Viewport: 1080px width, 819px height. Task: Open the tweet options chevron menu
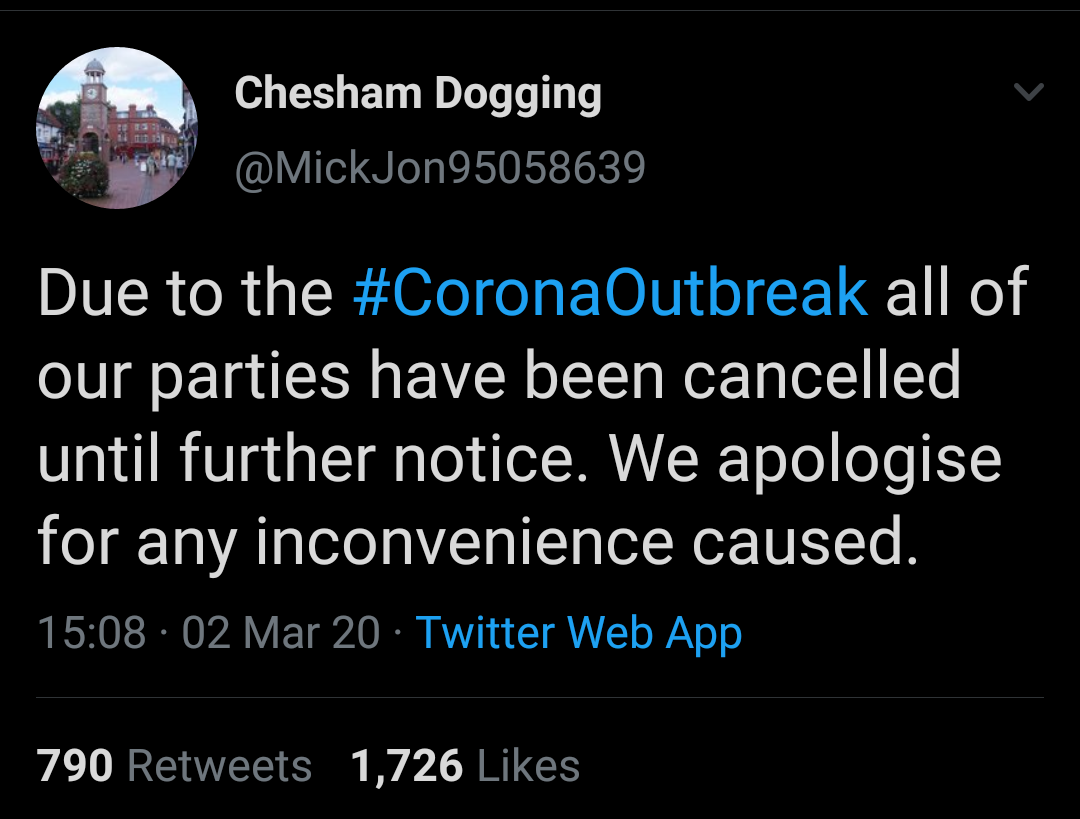click(1028, 93)
